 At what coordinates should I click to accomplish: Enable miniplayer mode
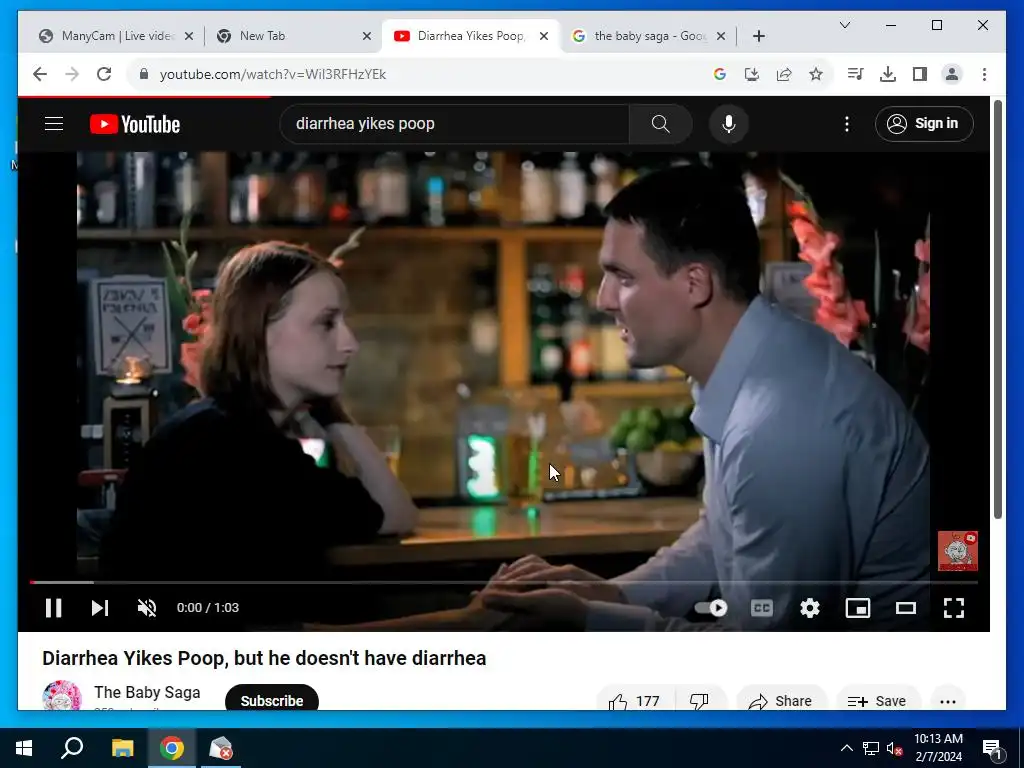coord(857,608)
